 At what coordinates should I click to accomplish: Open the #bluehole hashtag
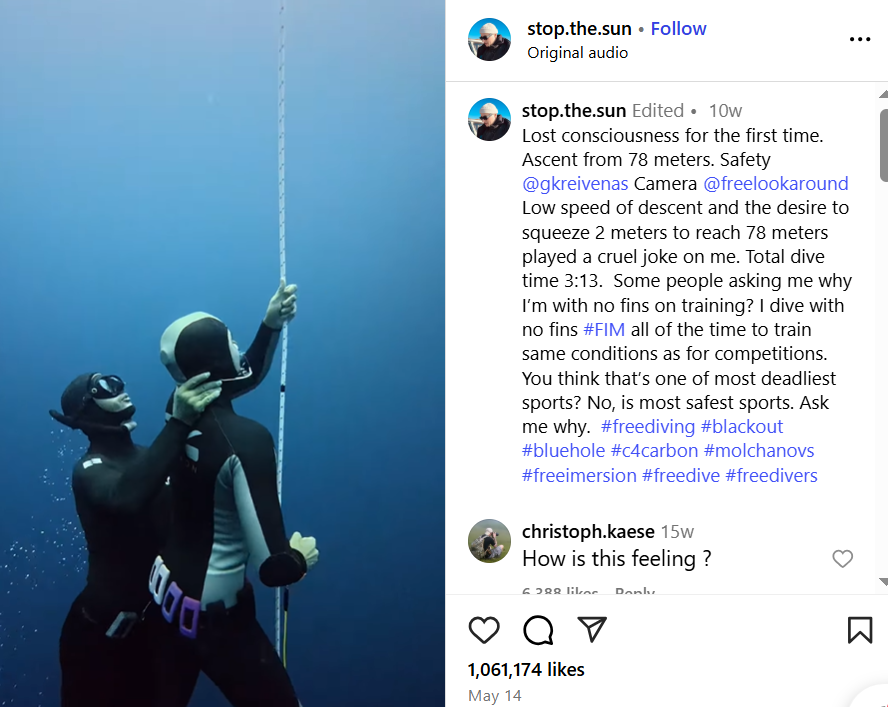(x=563, y=451)
